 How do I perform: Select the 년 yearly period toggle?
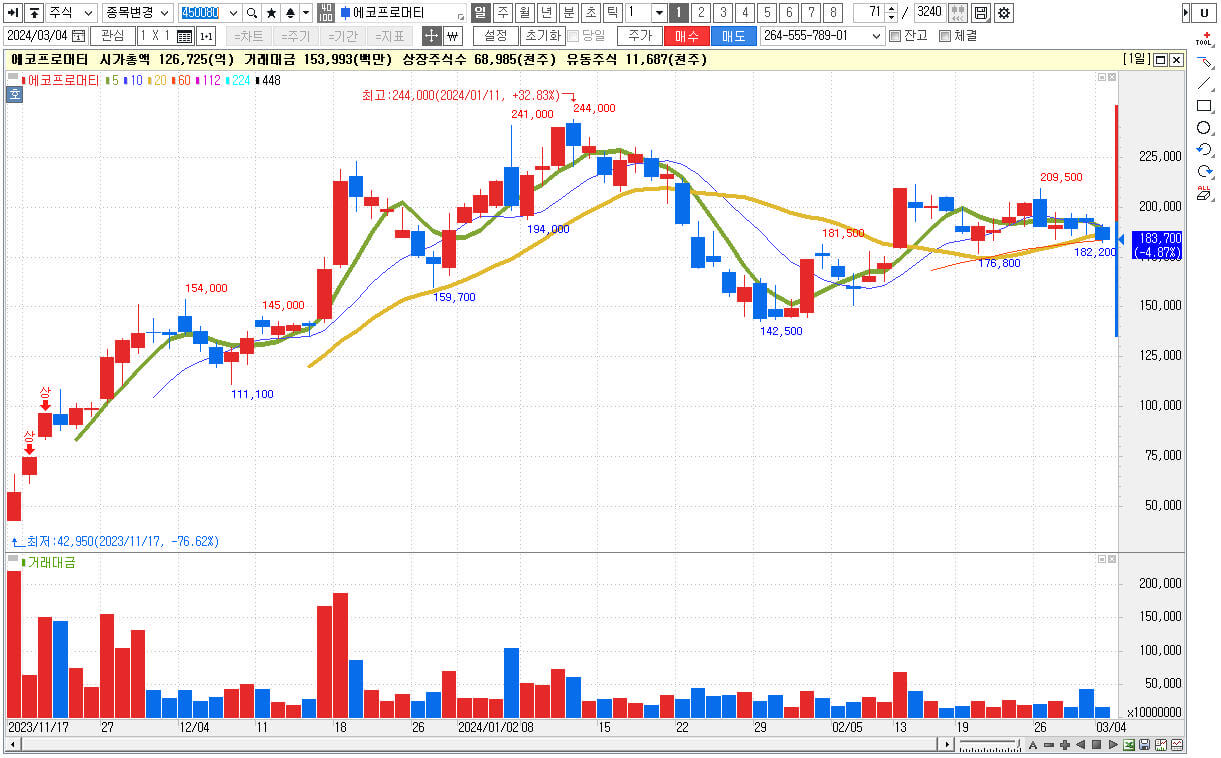click(546, 13)
